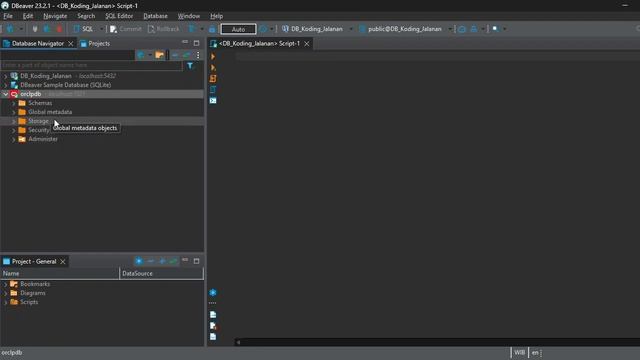The height and width of the screenshot is (360, 640).
Task: Expand the Storage folder
Action: point(13,121)
